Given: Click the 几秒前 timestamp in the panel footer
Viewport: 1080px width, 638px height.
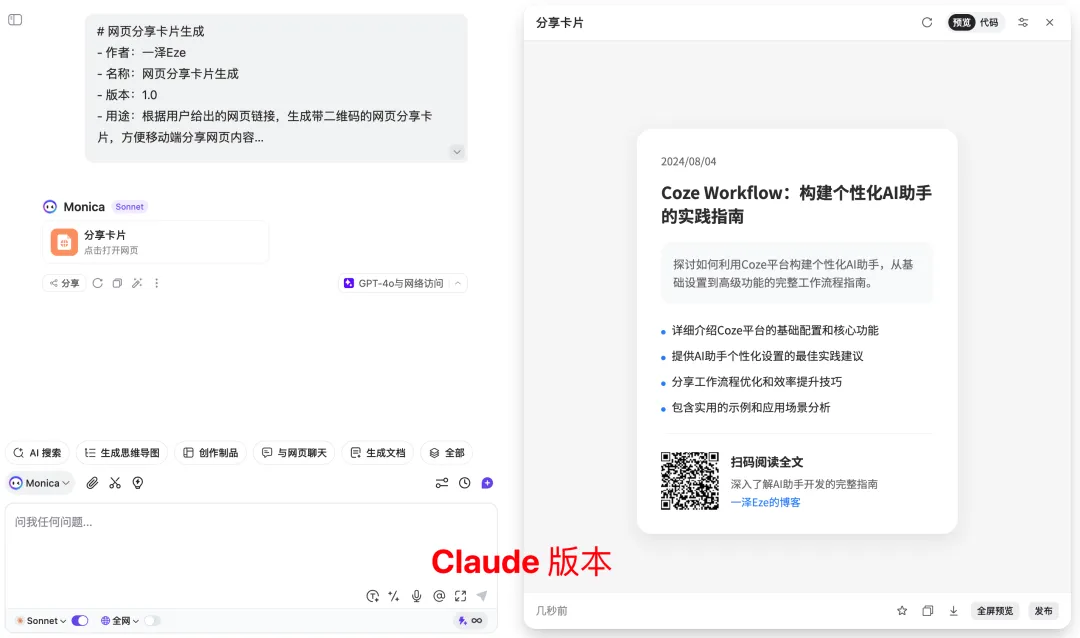Looking at the screenshot, I should [x=552, y=611].
